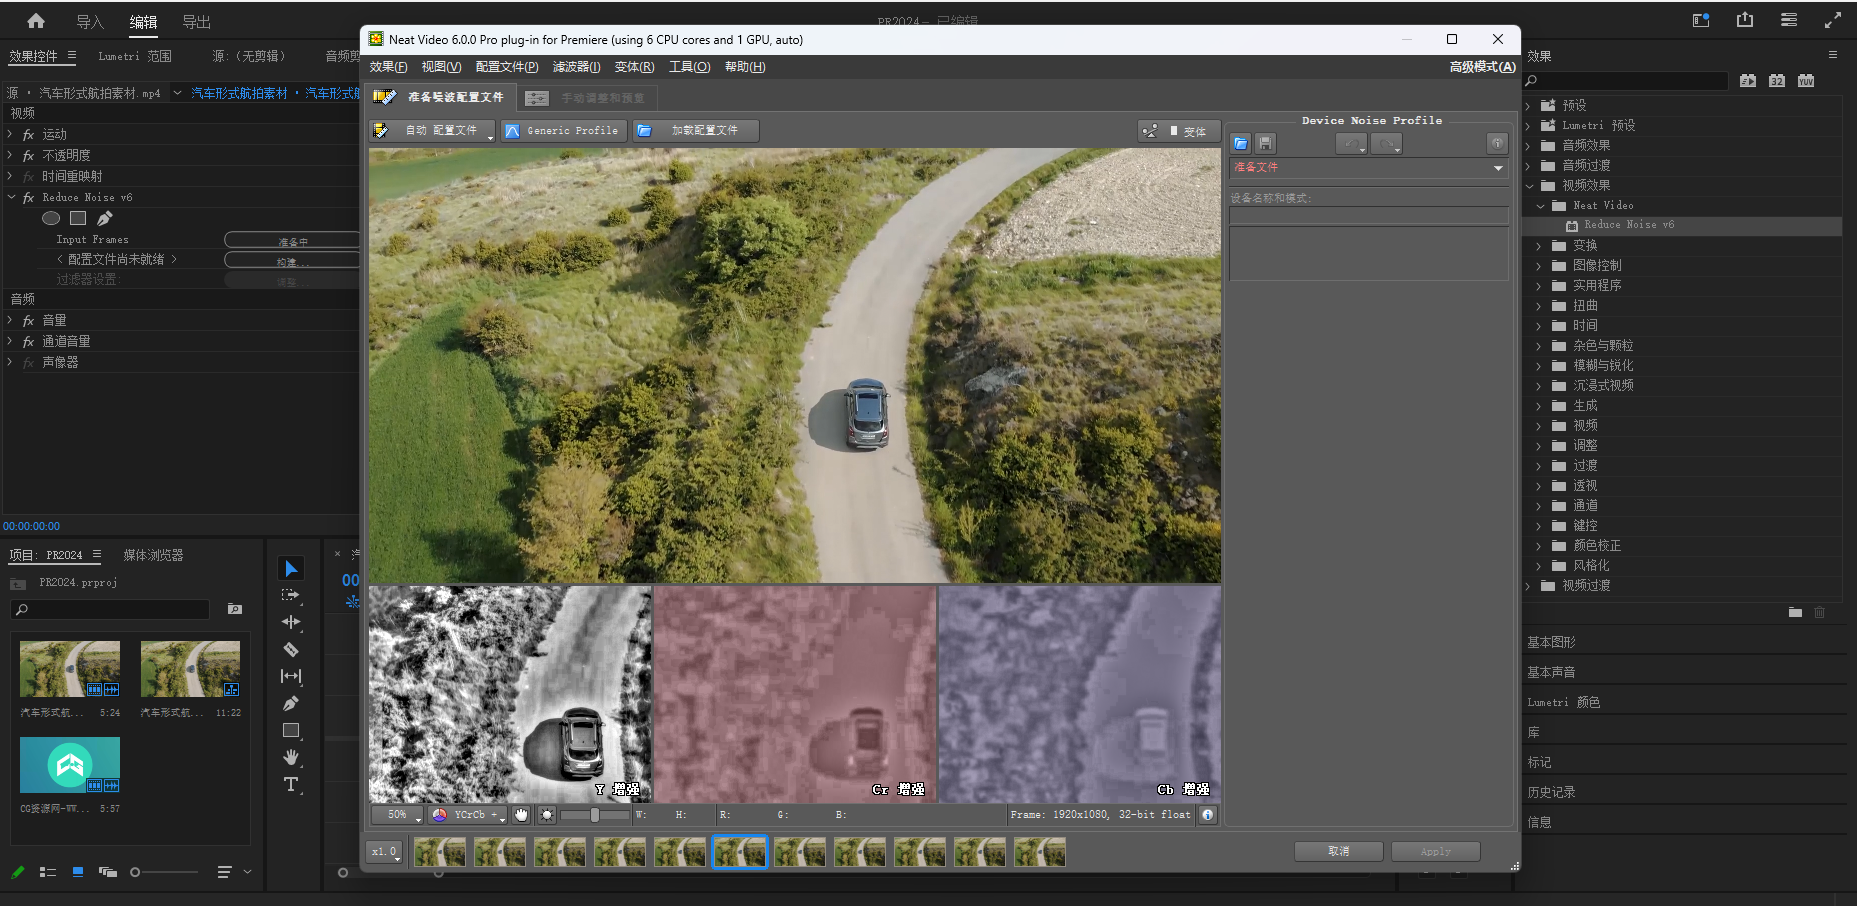
Task: Open the 50% zoom level dropdown
Action: coord(397,815)
